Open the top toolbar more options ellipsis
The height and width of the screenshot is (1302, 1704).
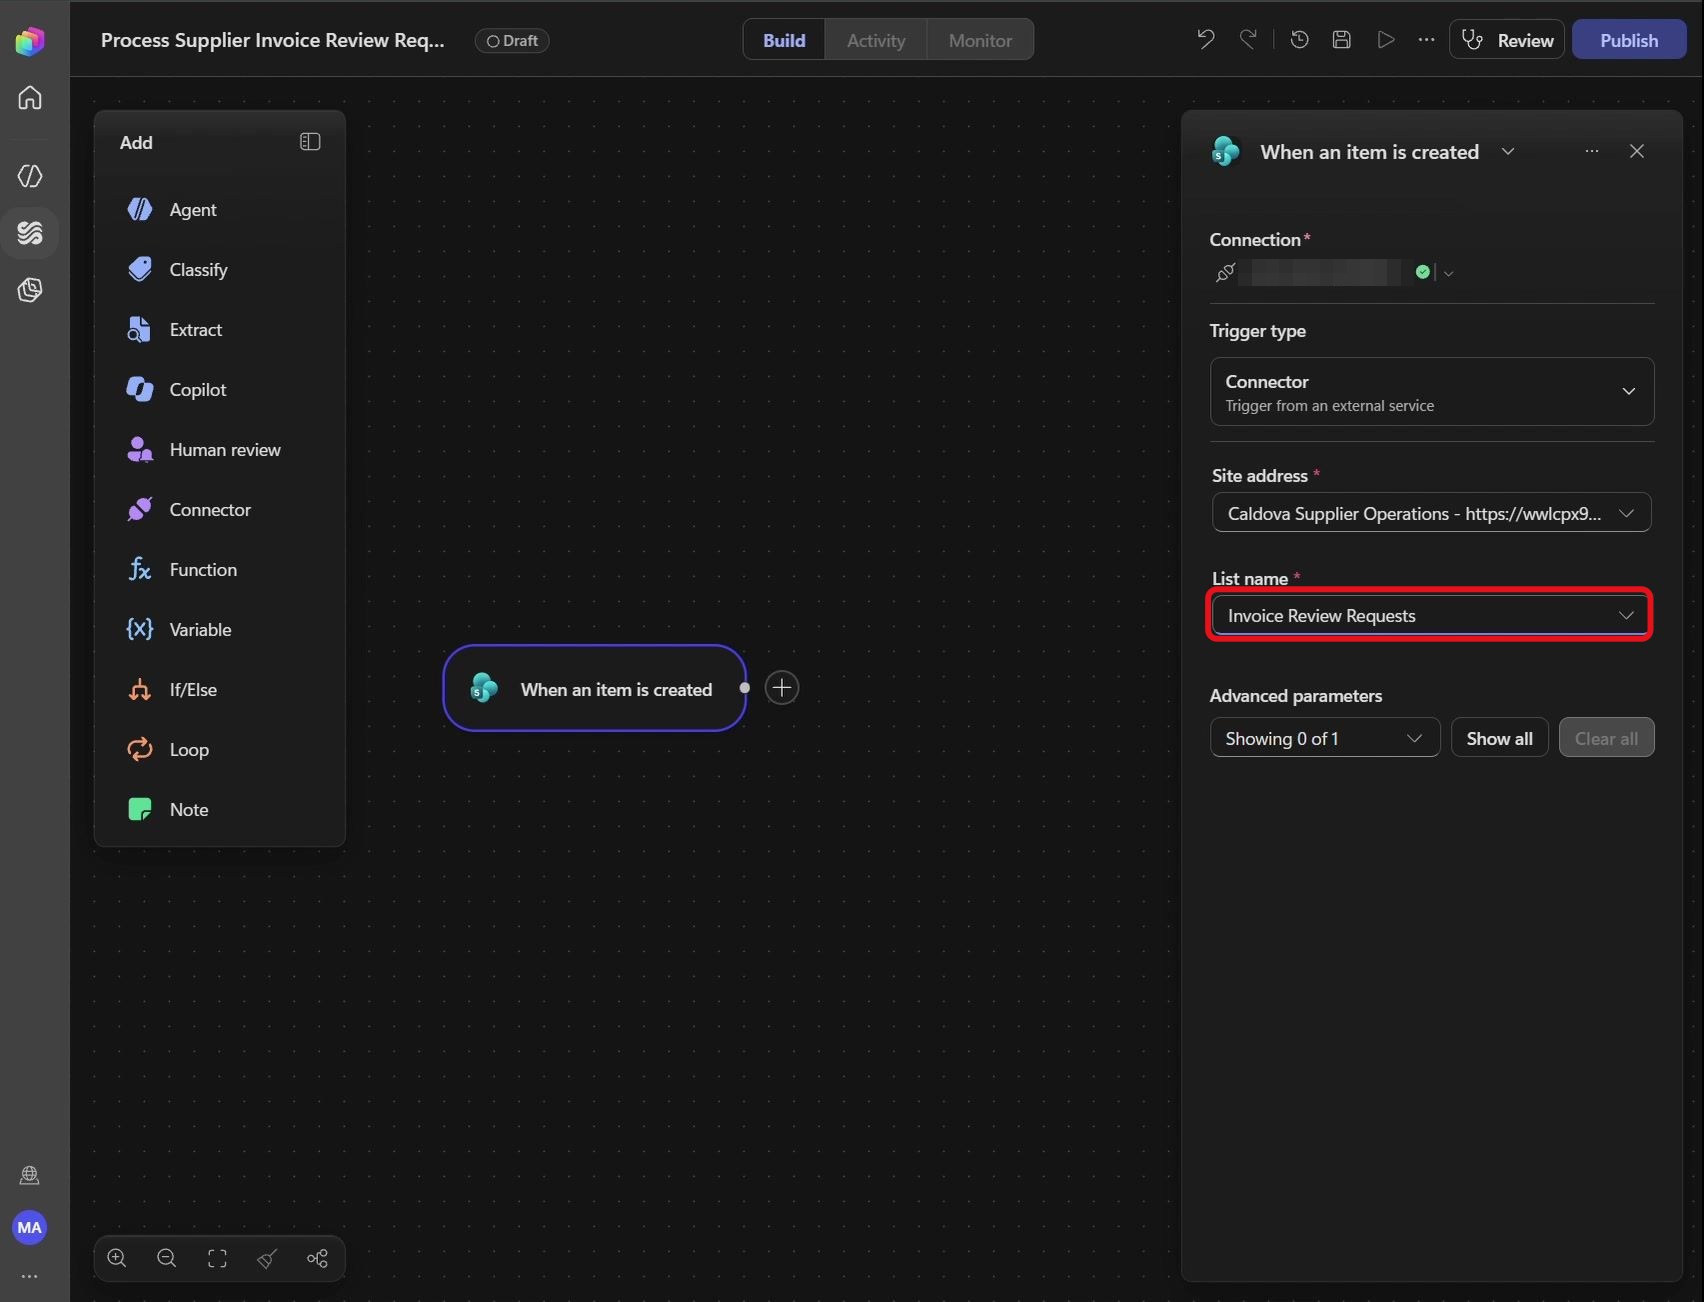[1426, 40]
